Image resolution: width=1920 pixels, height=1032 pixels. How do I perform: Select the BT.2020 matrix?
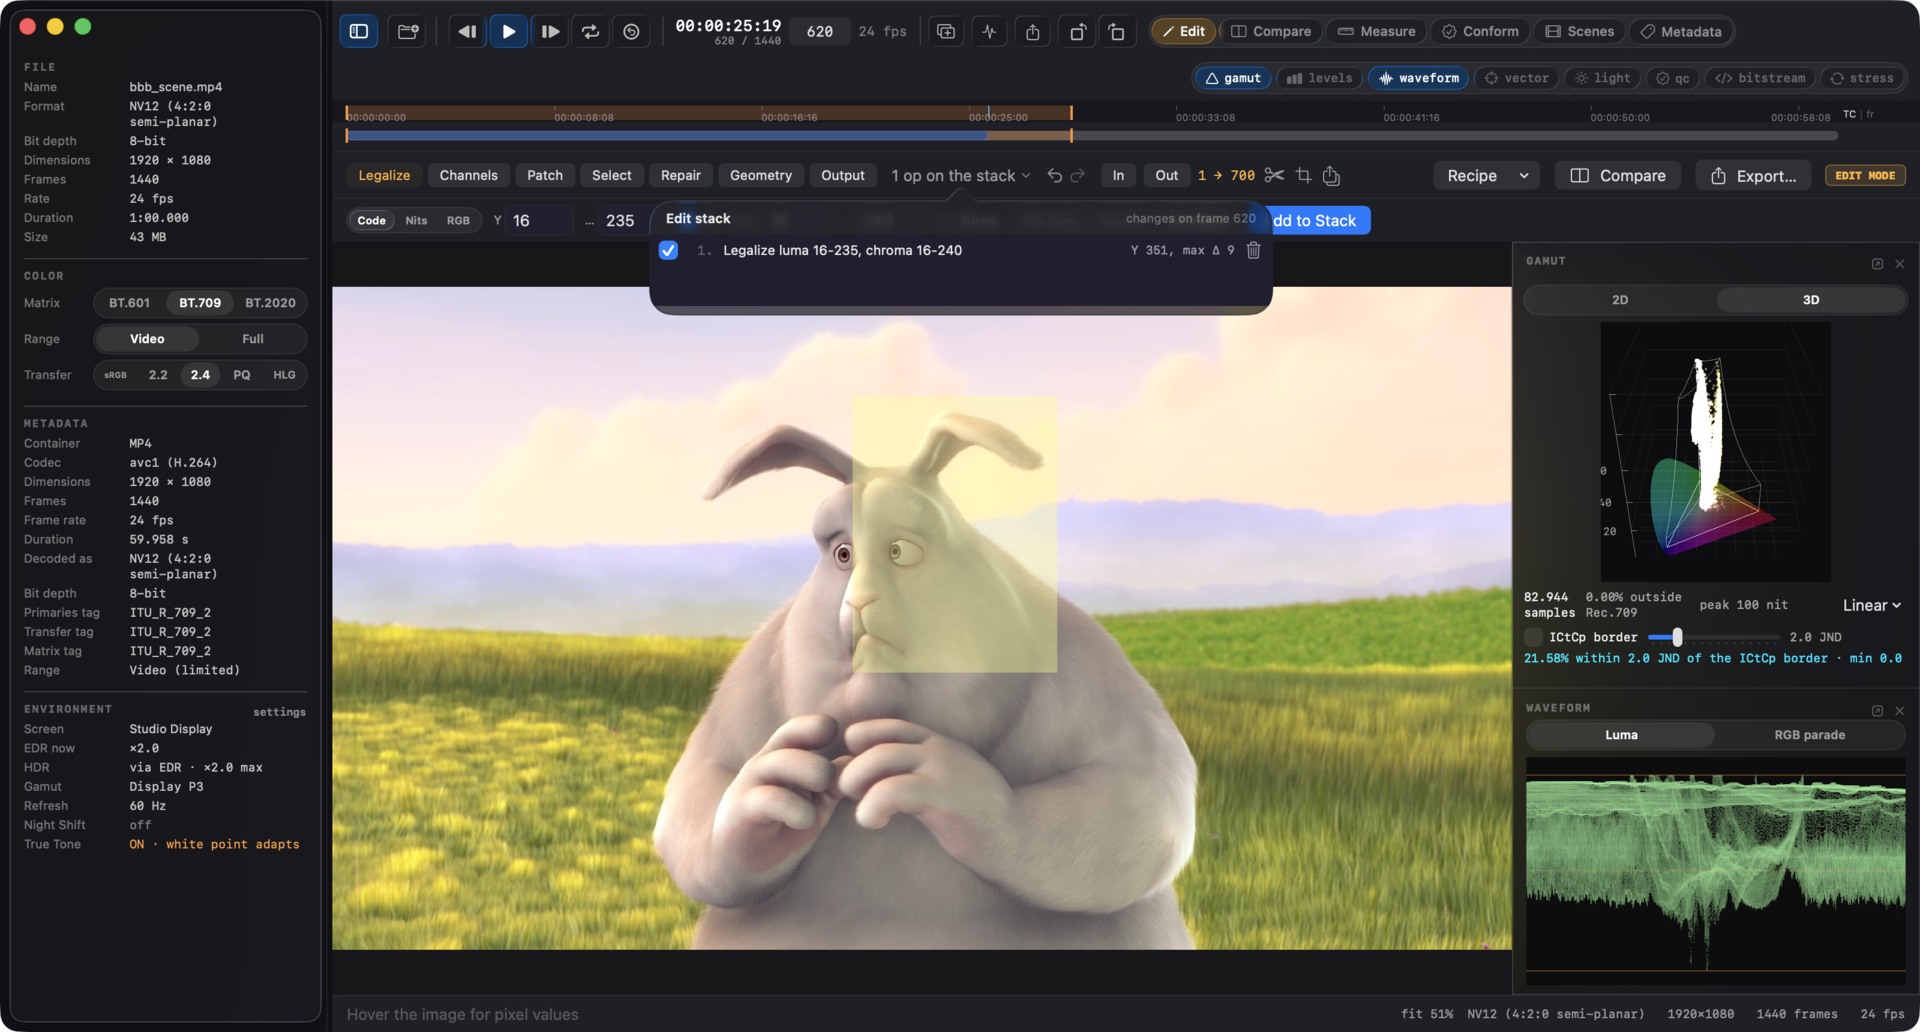[x=270, y=303]
